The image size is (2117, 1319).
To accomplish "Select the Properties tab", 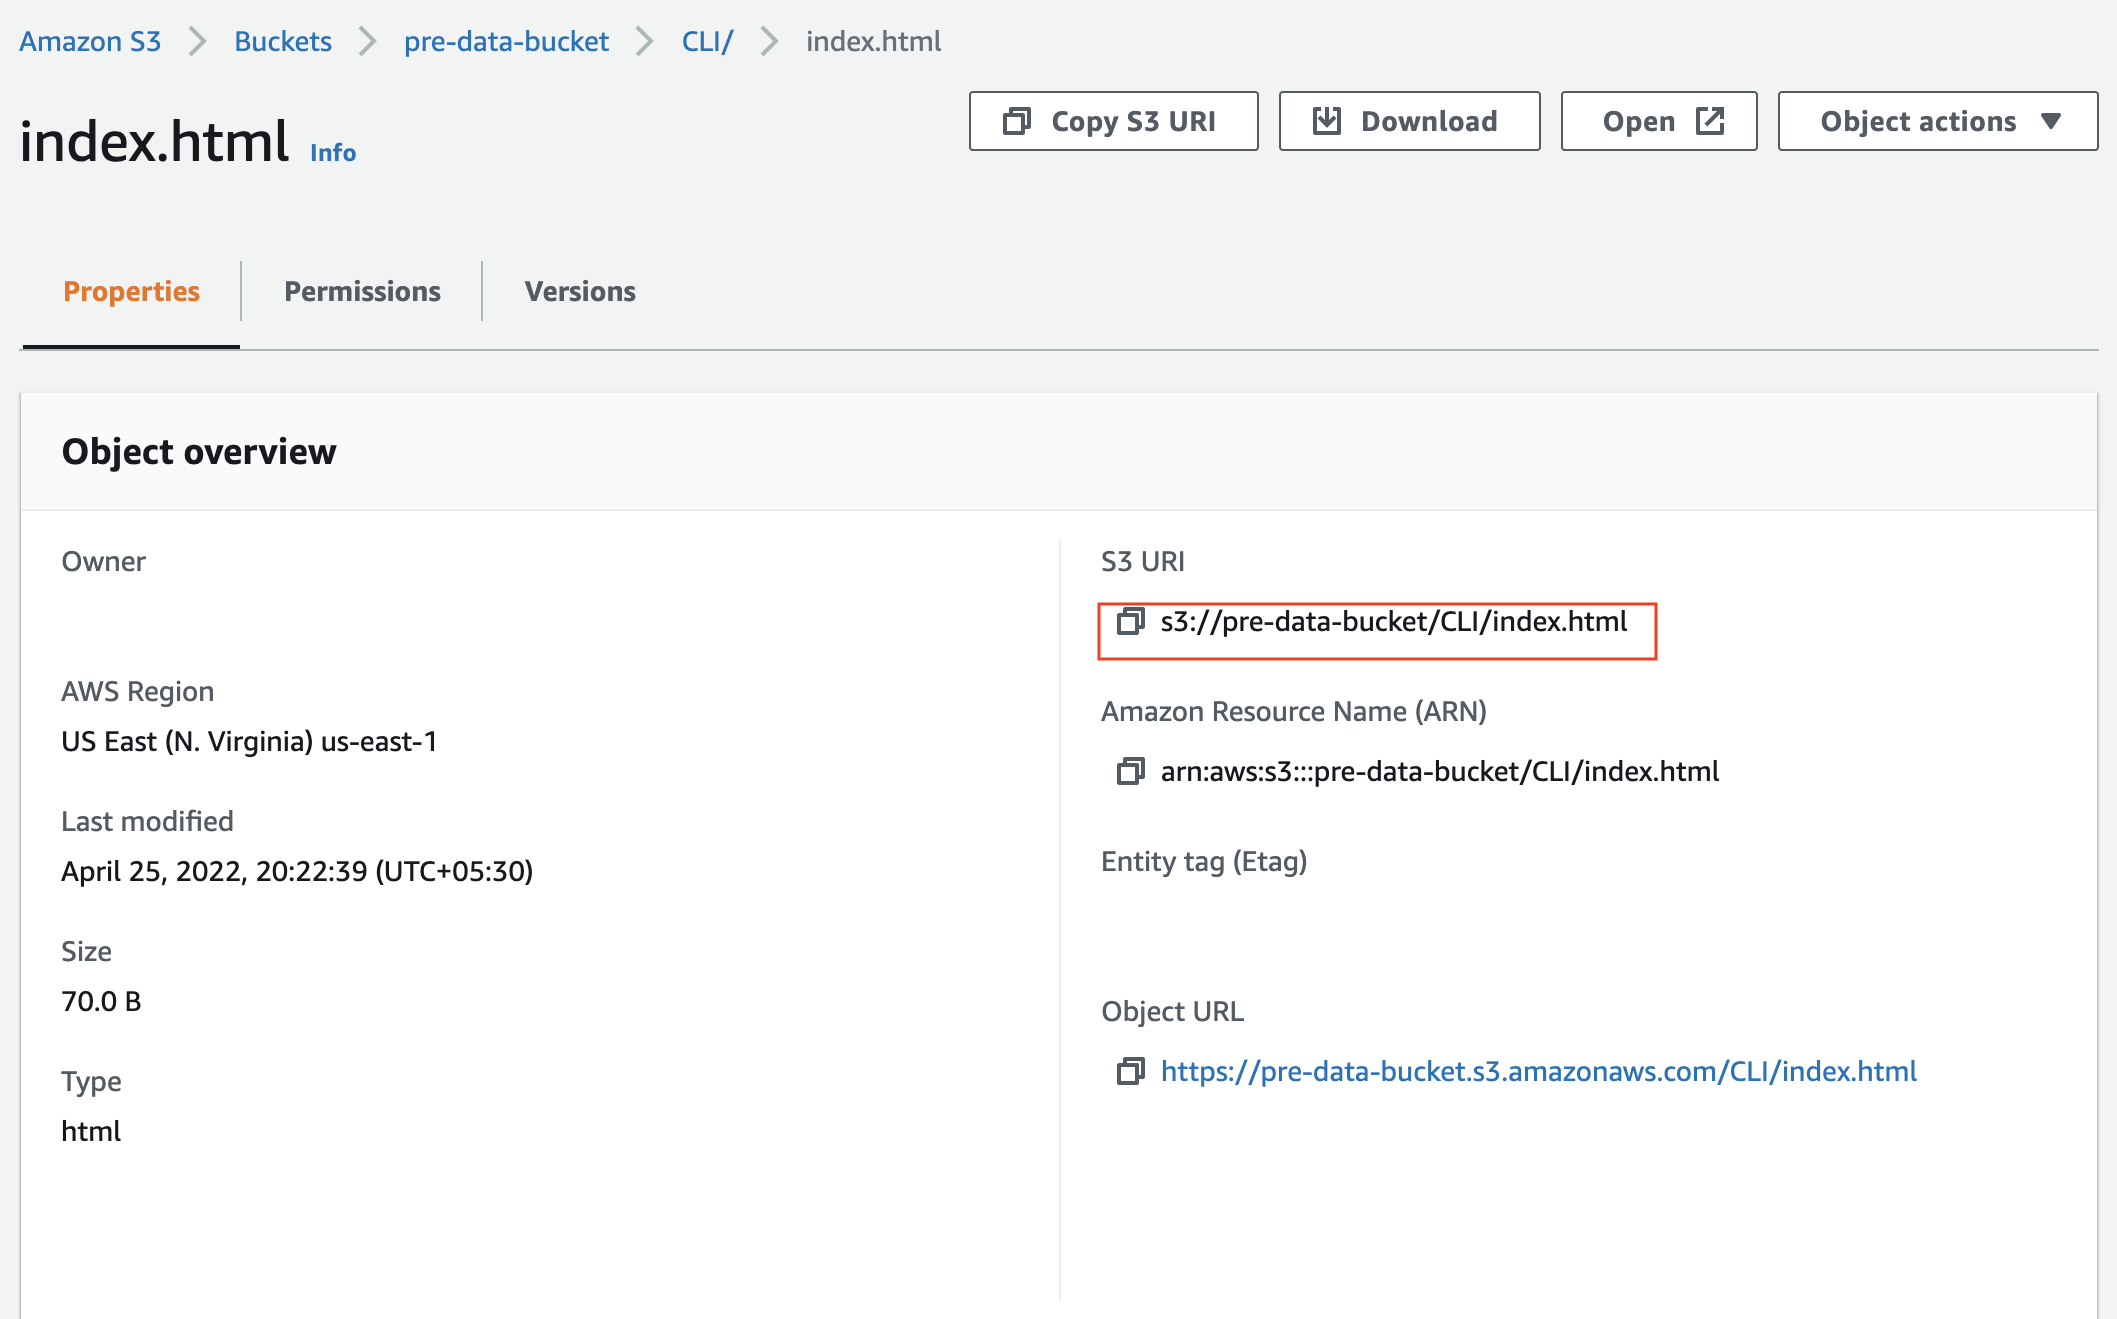I will 130,291.
